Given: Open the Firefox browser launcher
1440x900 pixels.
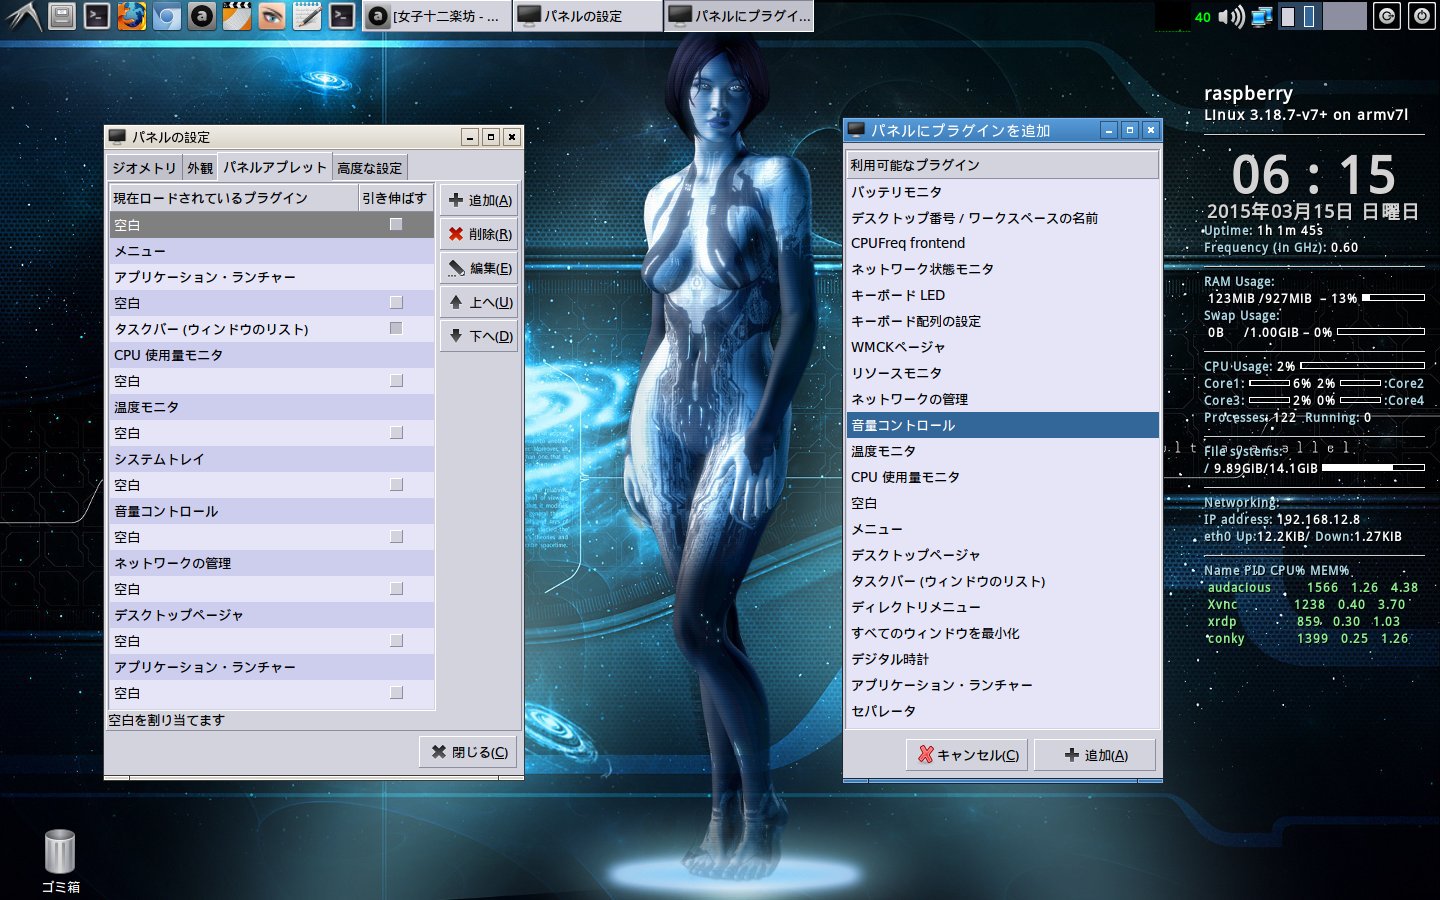Looking at the screenshot, I should (x=131, y=16).
